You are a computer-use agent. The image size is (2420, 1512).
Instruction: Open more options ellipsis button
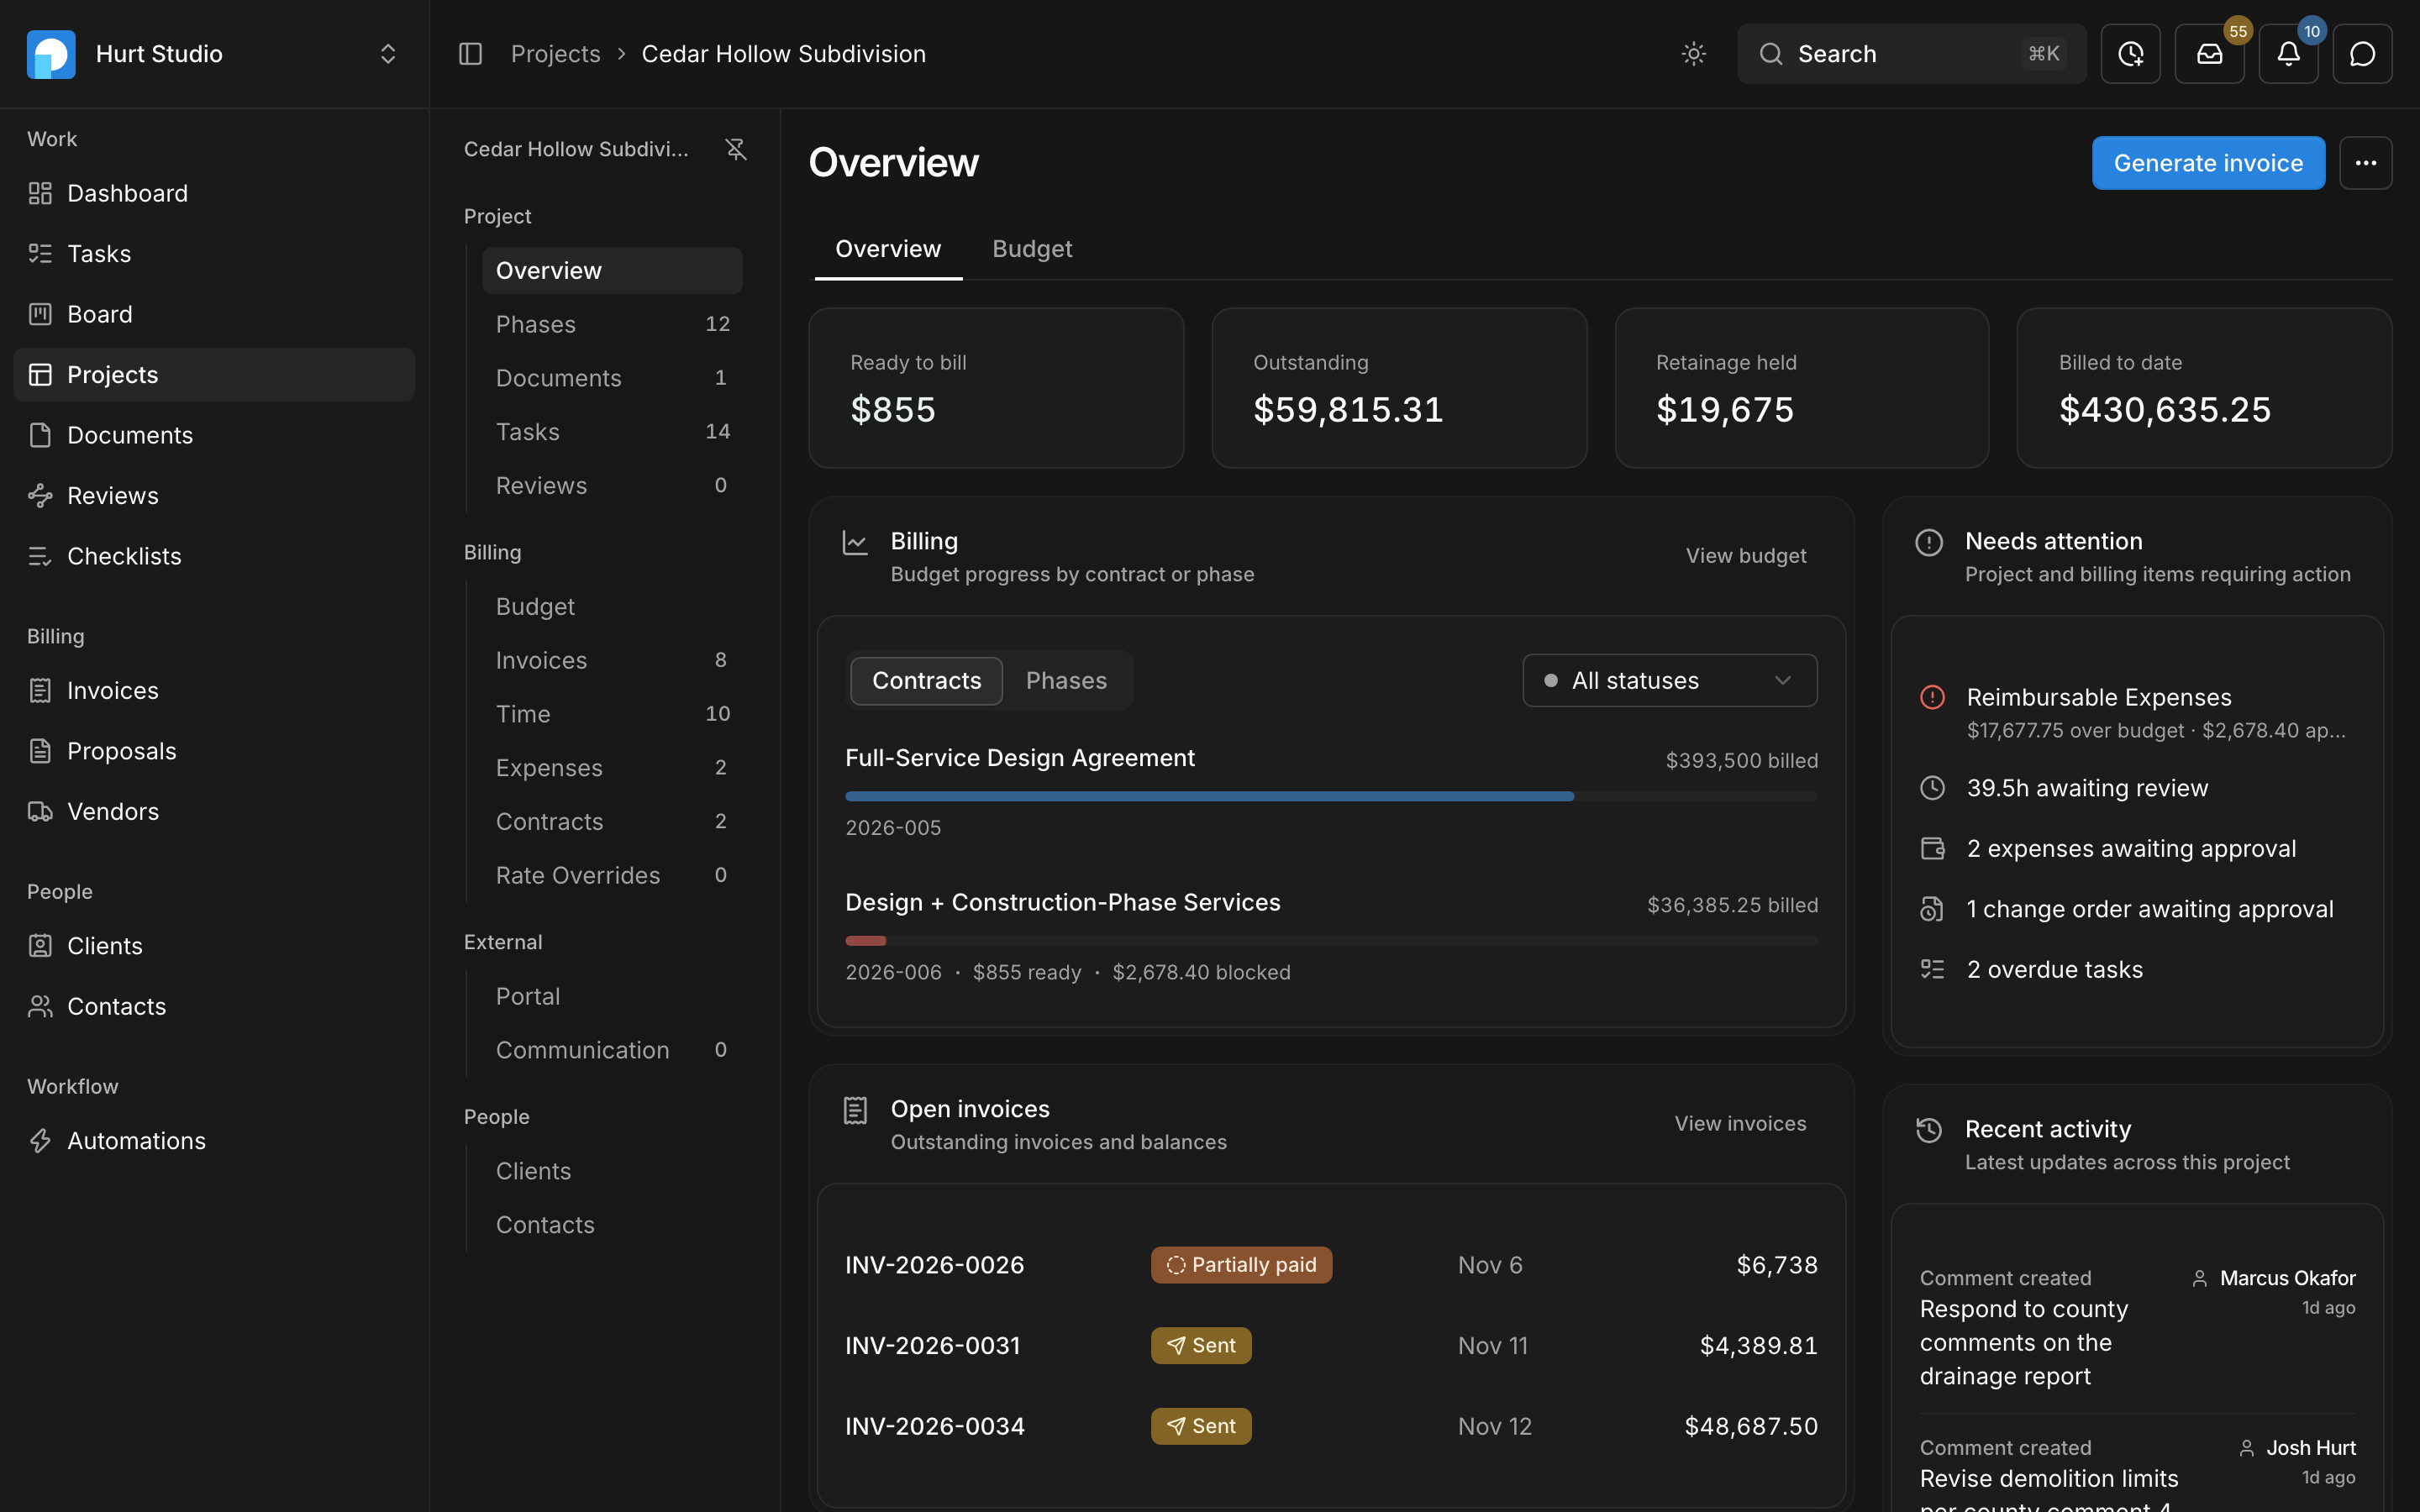2365,163
